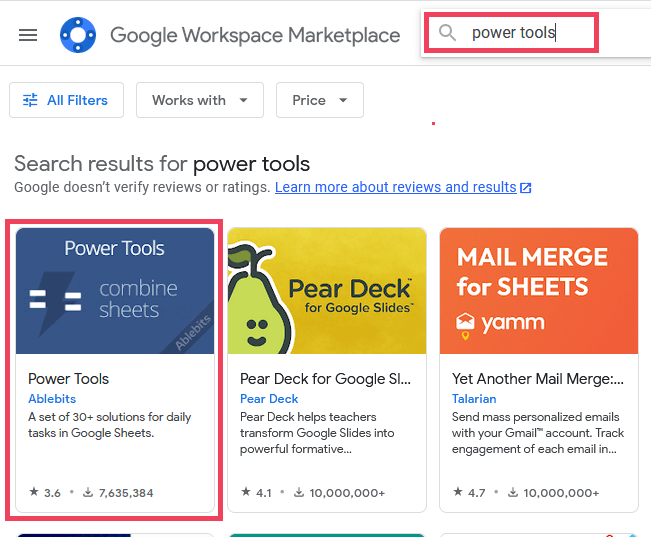
Task: Open the Pear Deck developer link
Action: coord(269,399)
